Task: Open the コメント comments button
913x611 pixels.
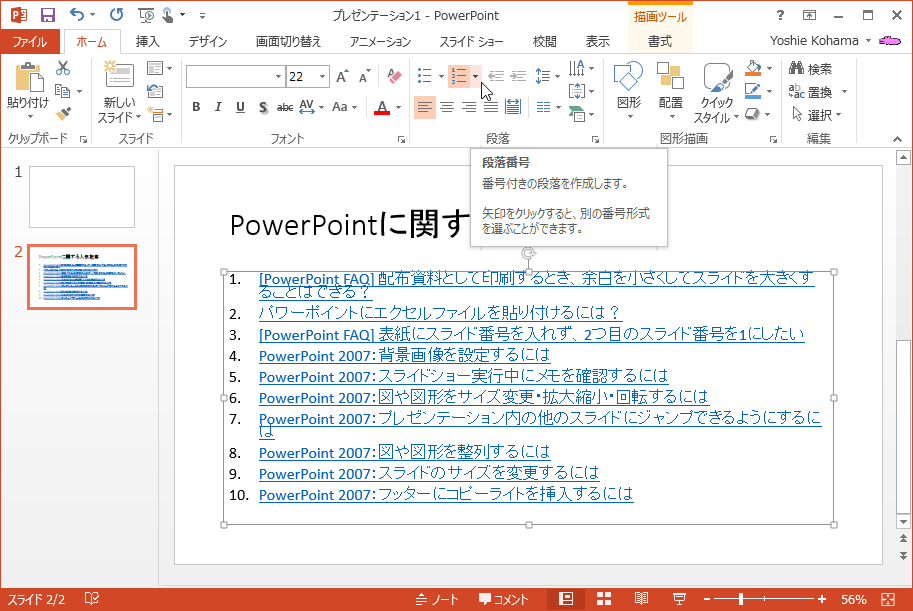Action: tap(503, 599)
